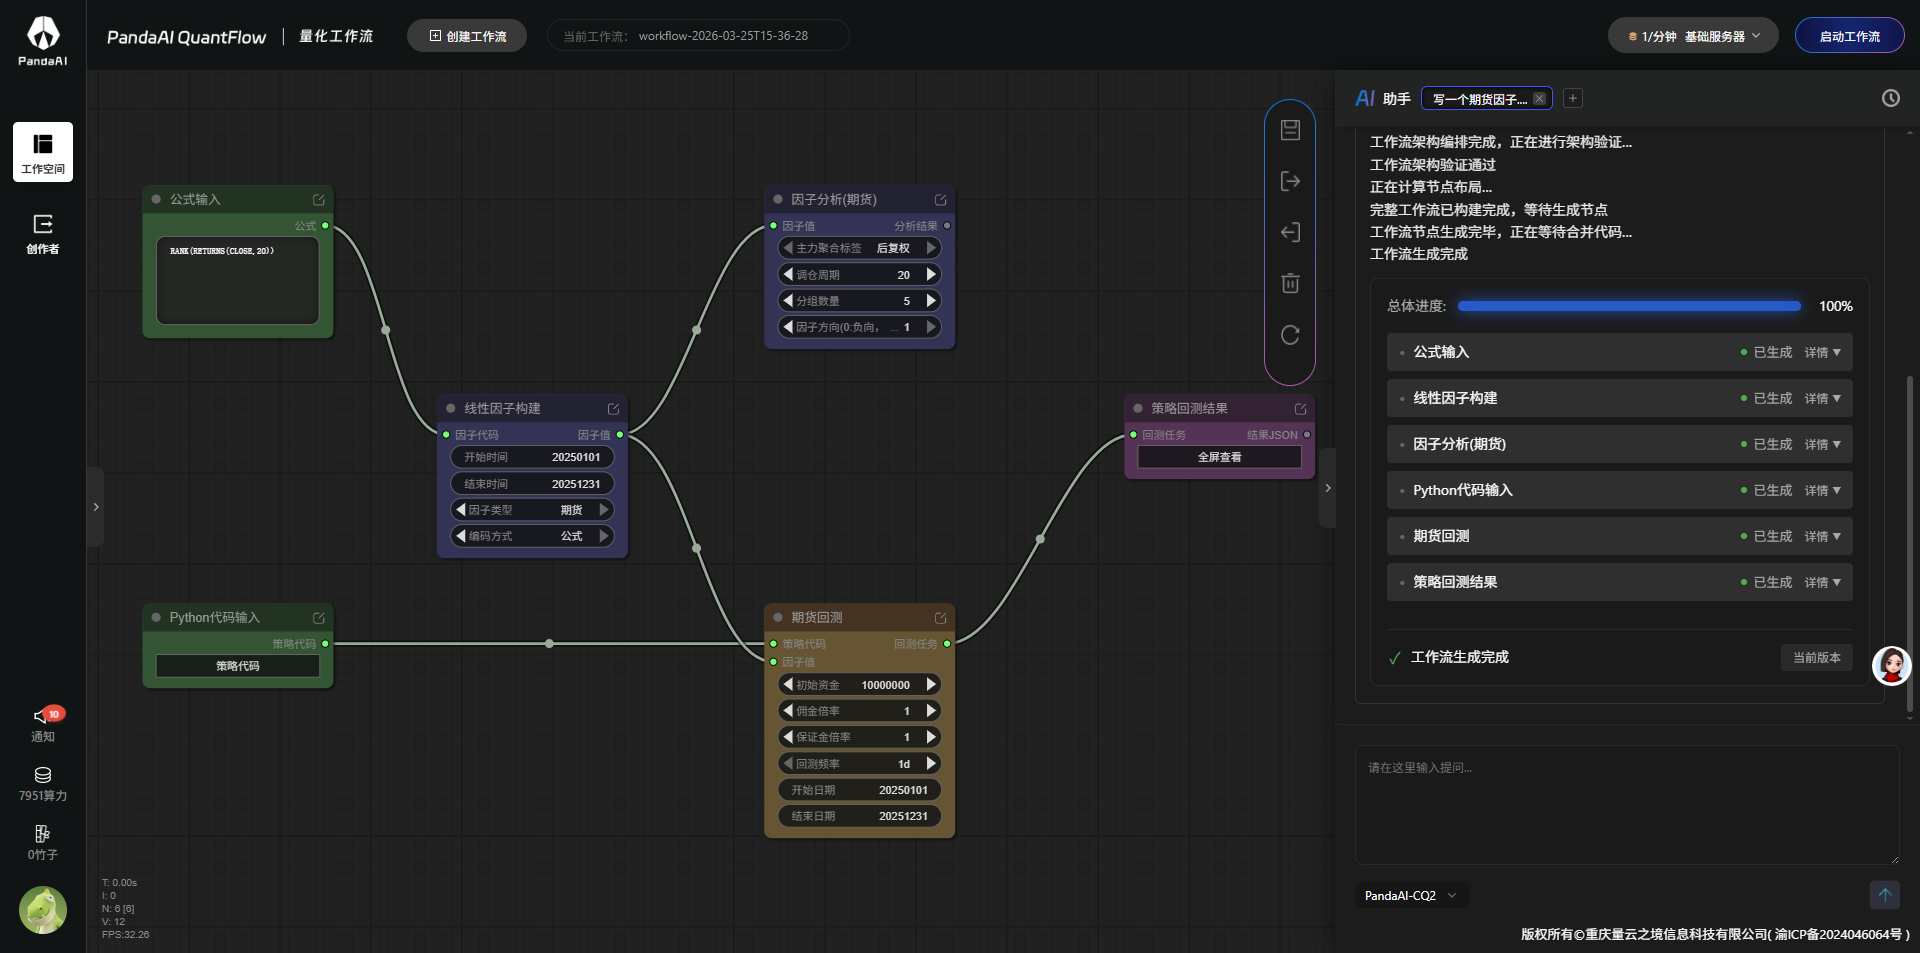Toggle collapse dot on 线性因子构建 node
The width and height of the screenshot is (1920, 953).
(451, 409)
